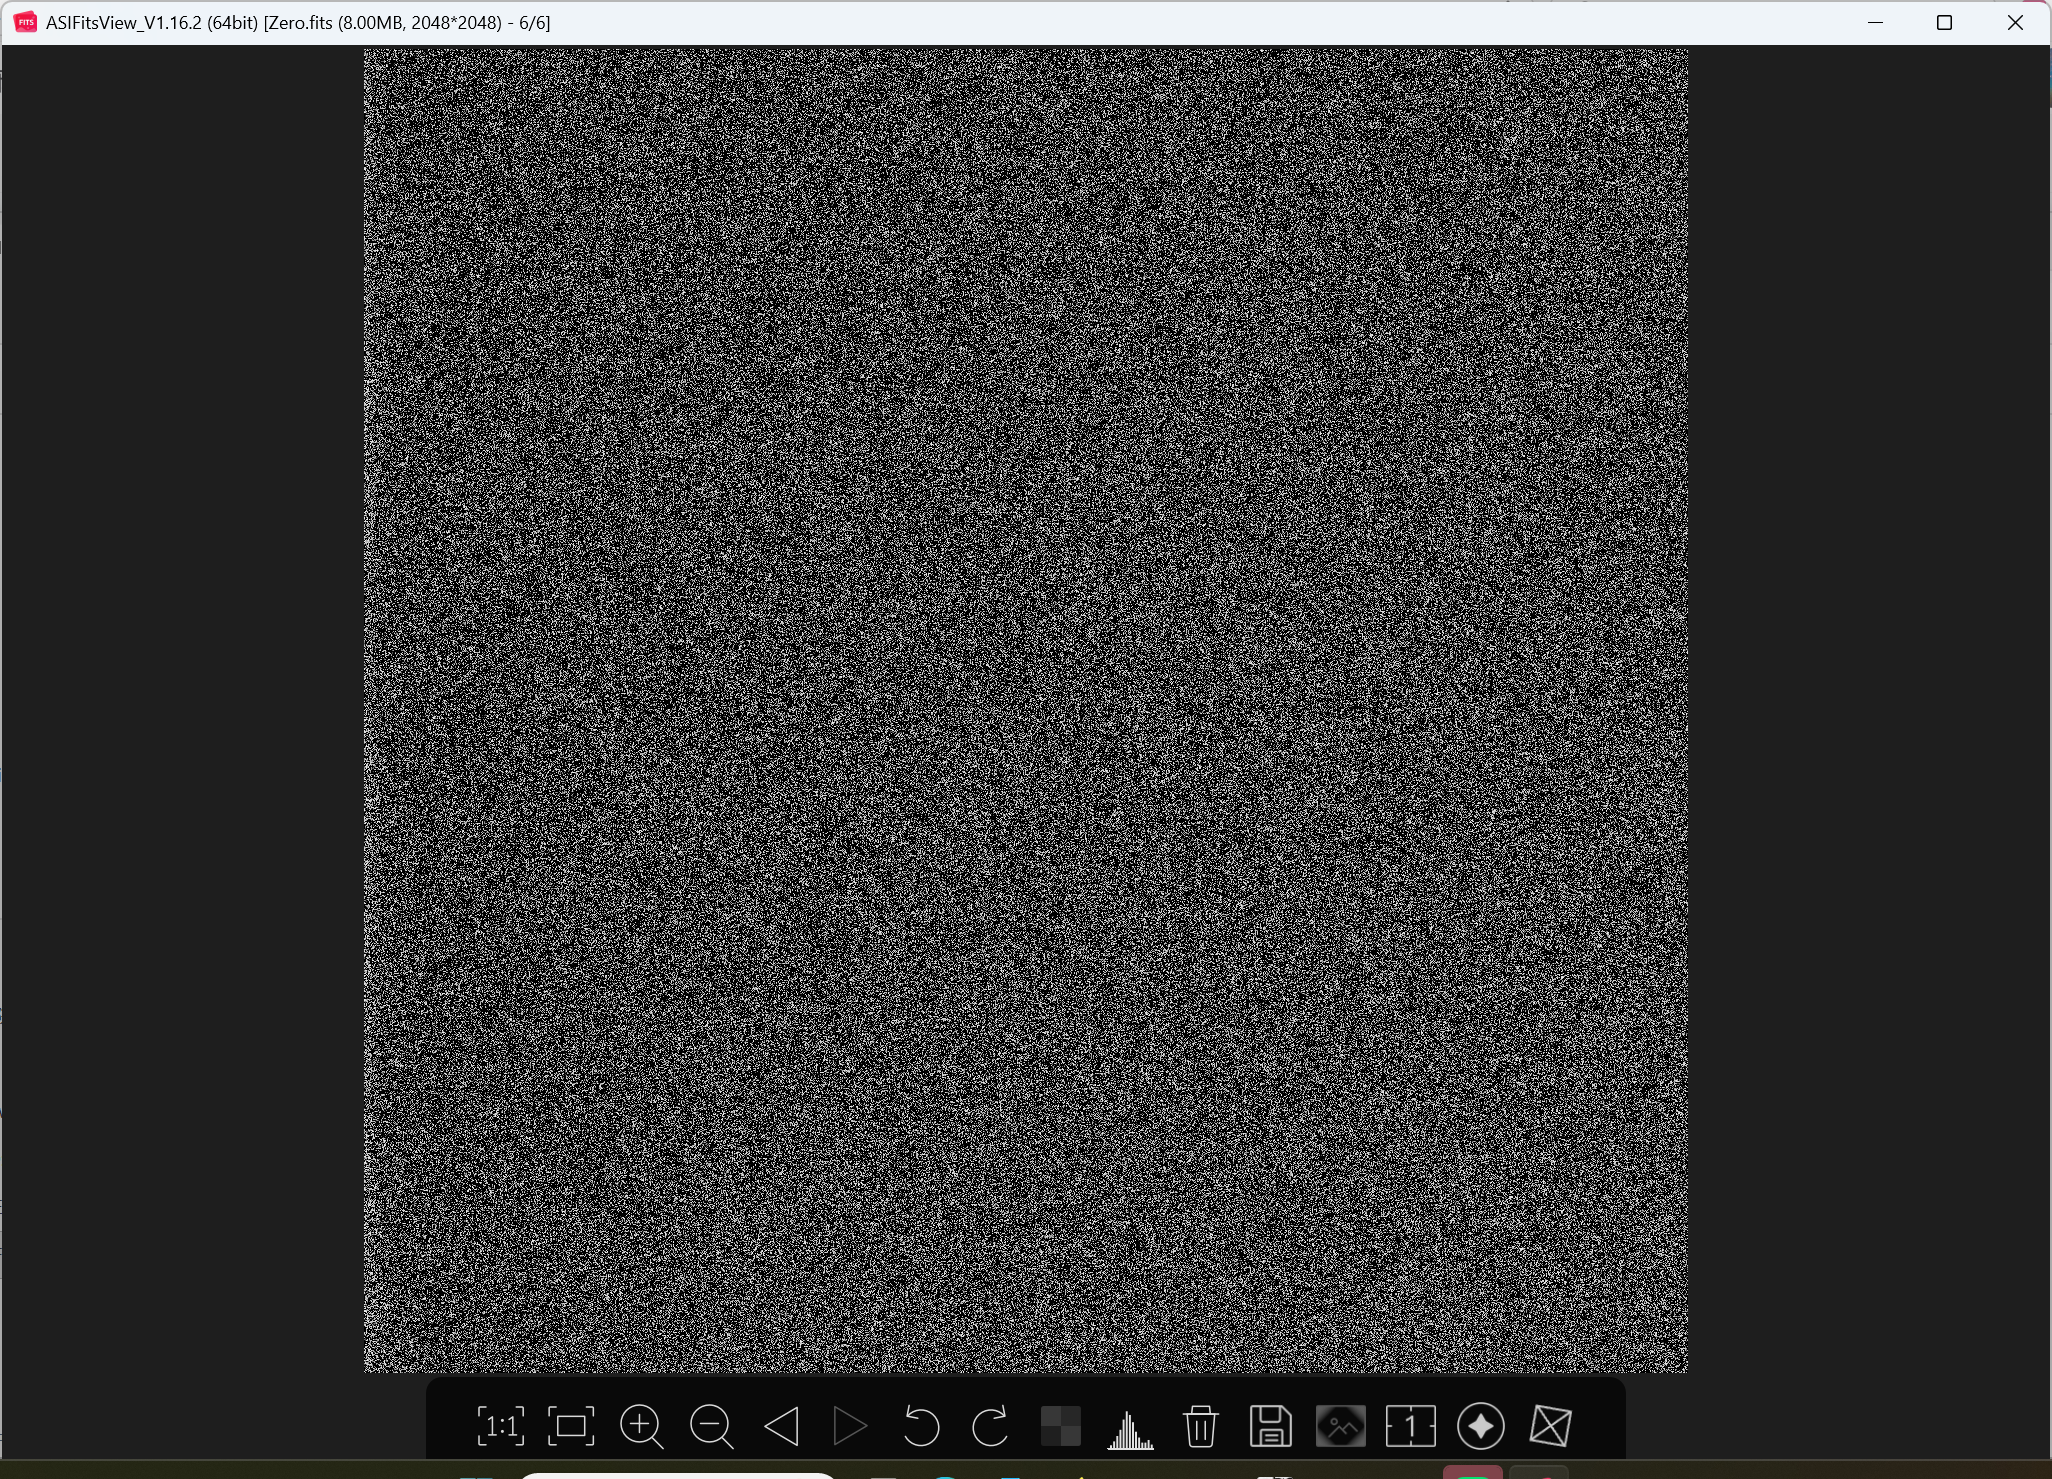Save image with floppy disk icon
This screenshot has height=1479, width=2052.
1271,1426
